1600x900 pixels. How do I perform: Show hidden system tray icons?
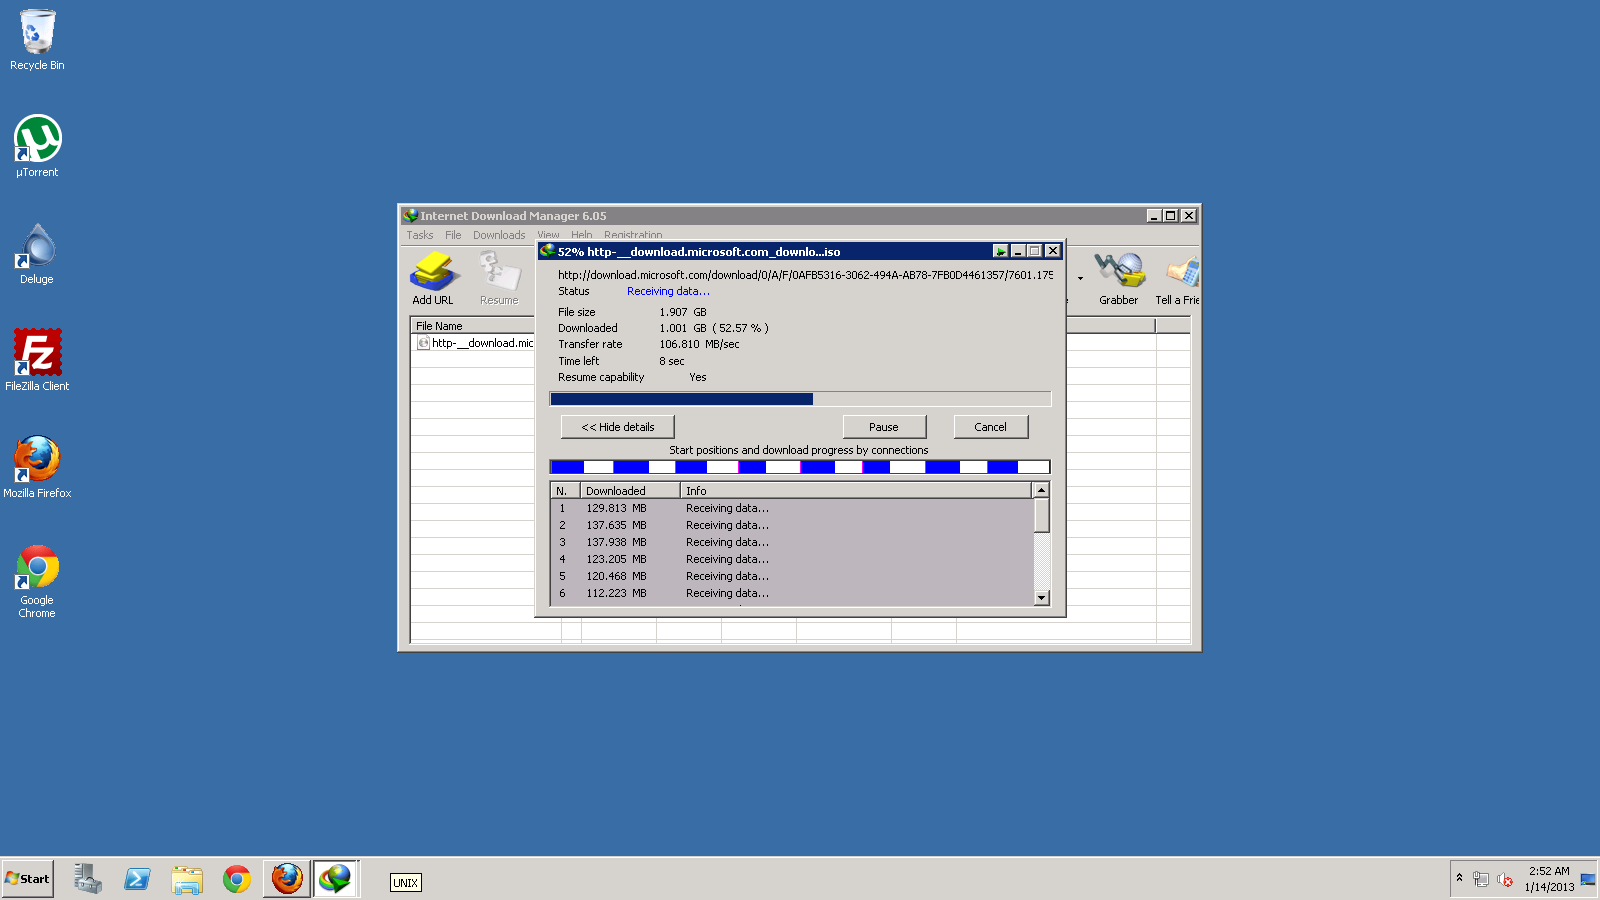[1459, 878]
